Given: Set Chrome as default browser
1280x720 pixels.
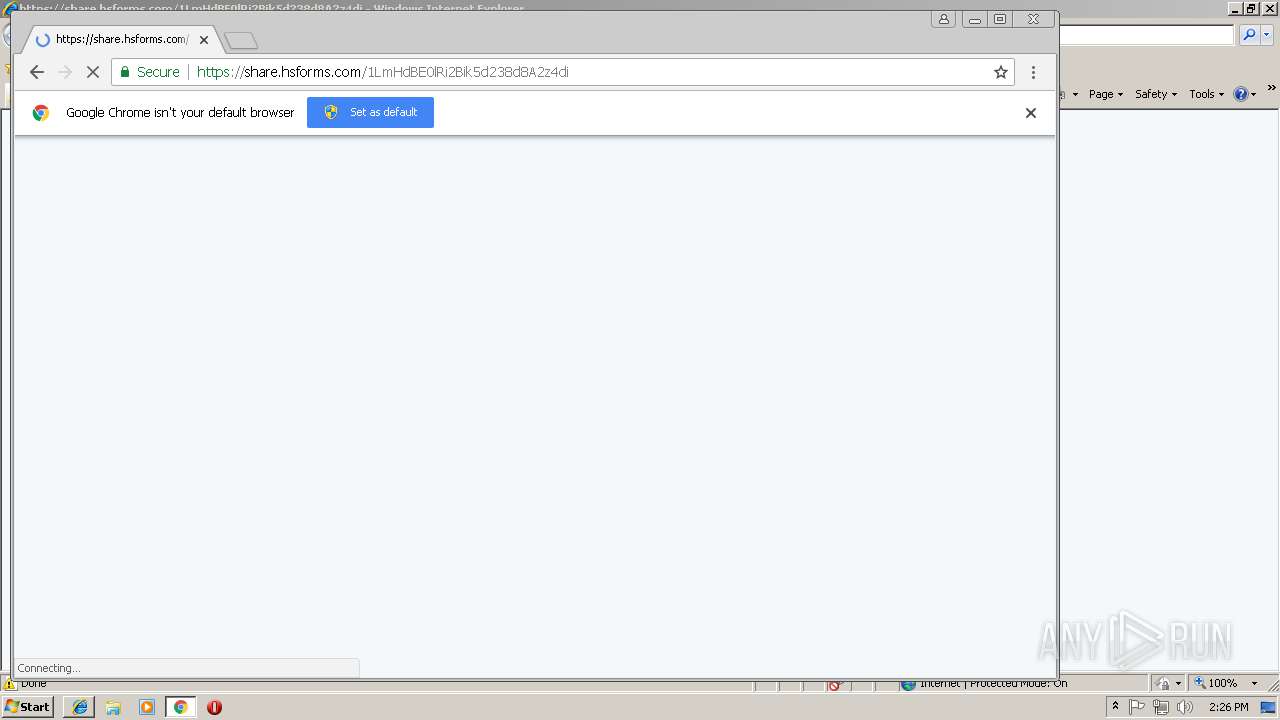Looking at the screenshot, I should coord(370,112).
